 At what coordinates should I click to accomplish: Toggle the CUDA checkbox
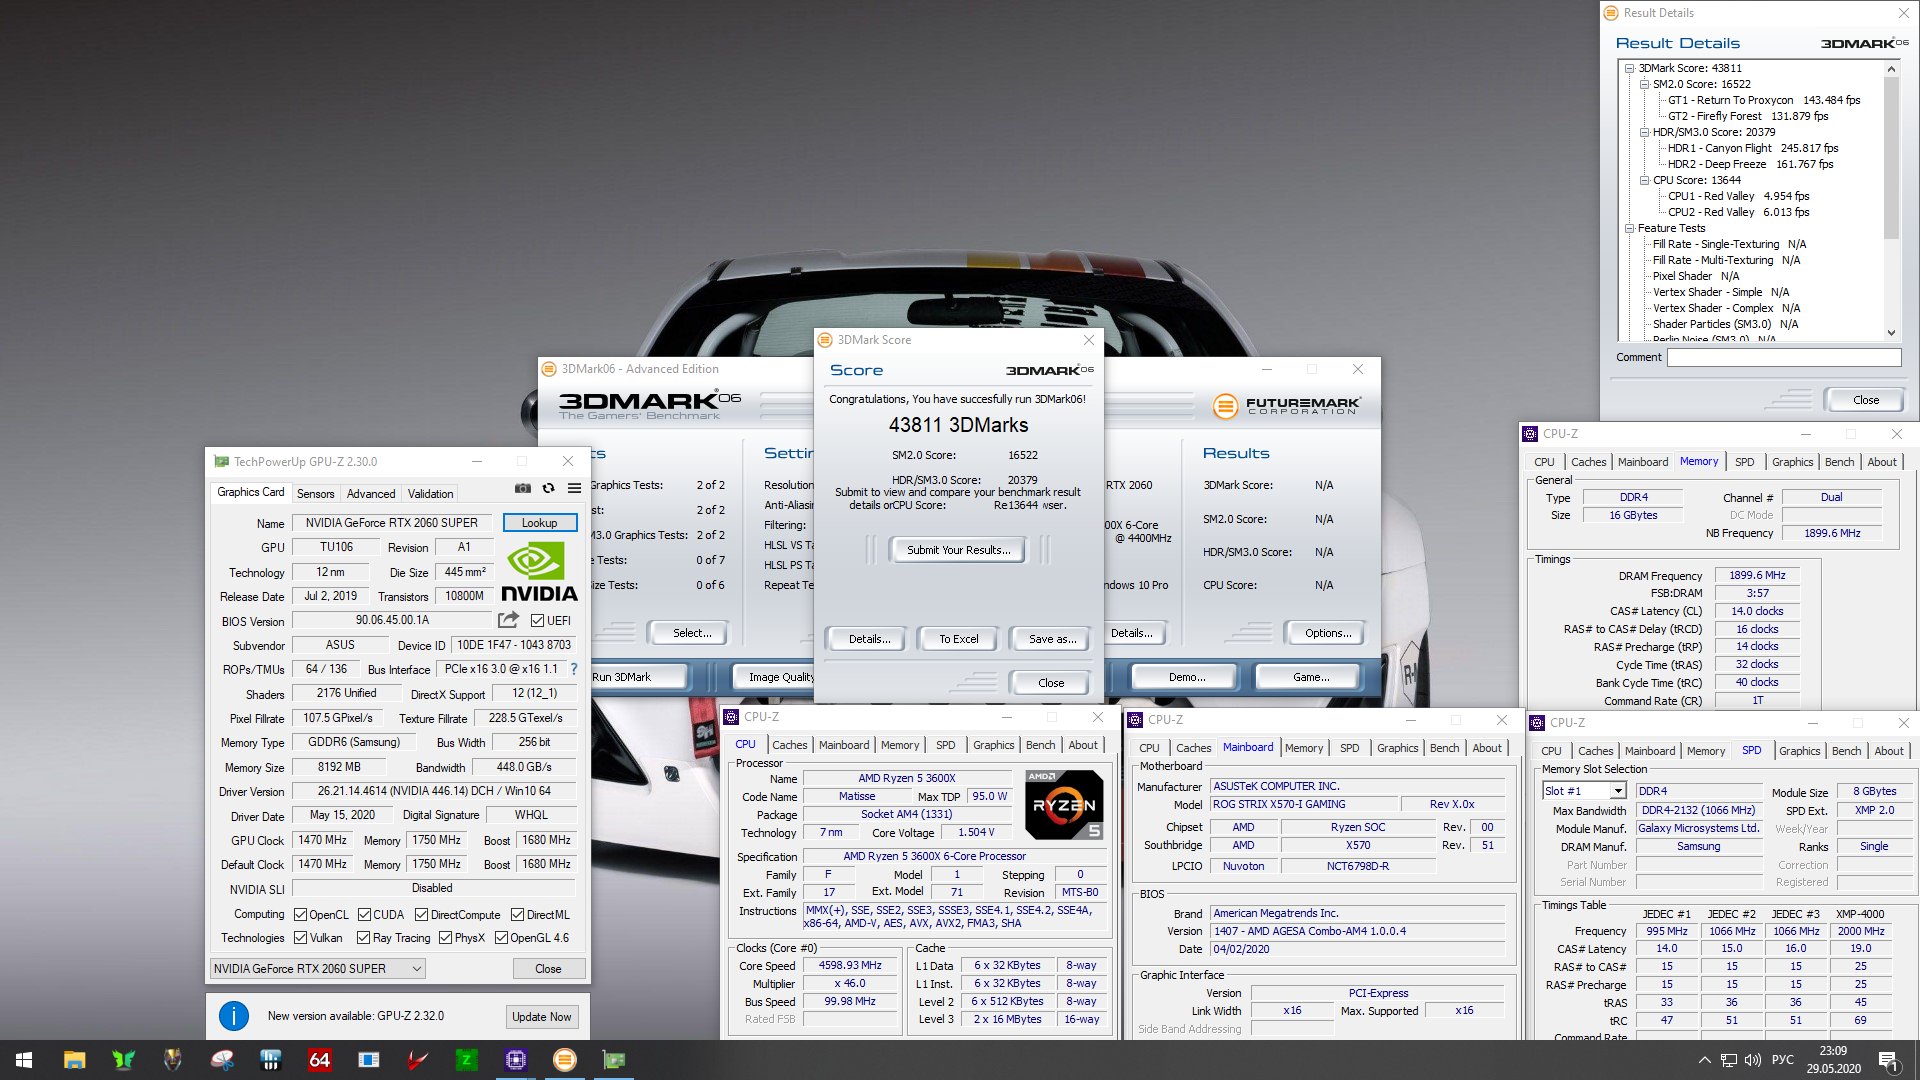[x=364, y=915]
